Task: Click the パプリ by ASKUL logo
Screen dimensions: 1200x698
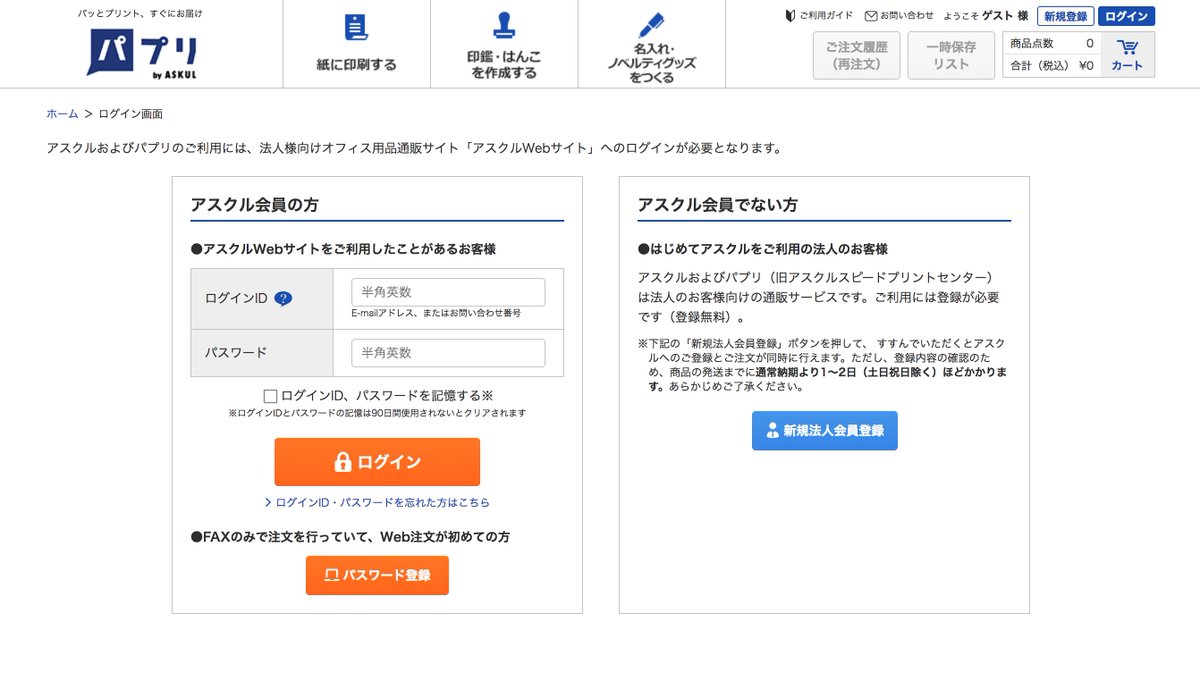Action: [x=141, y=52]
